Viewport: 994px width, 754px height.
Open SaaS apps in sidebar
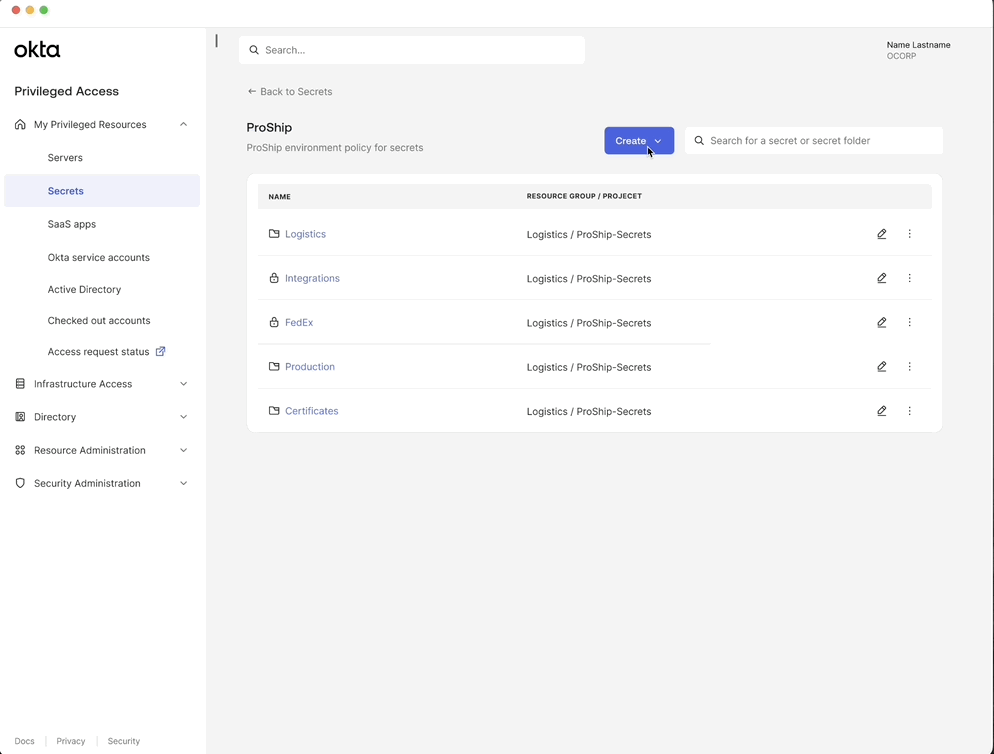pyautogui.click(x=72, y=224)
